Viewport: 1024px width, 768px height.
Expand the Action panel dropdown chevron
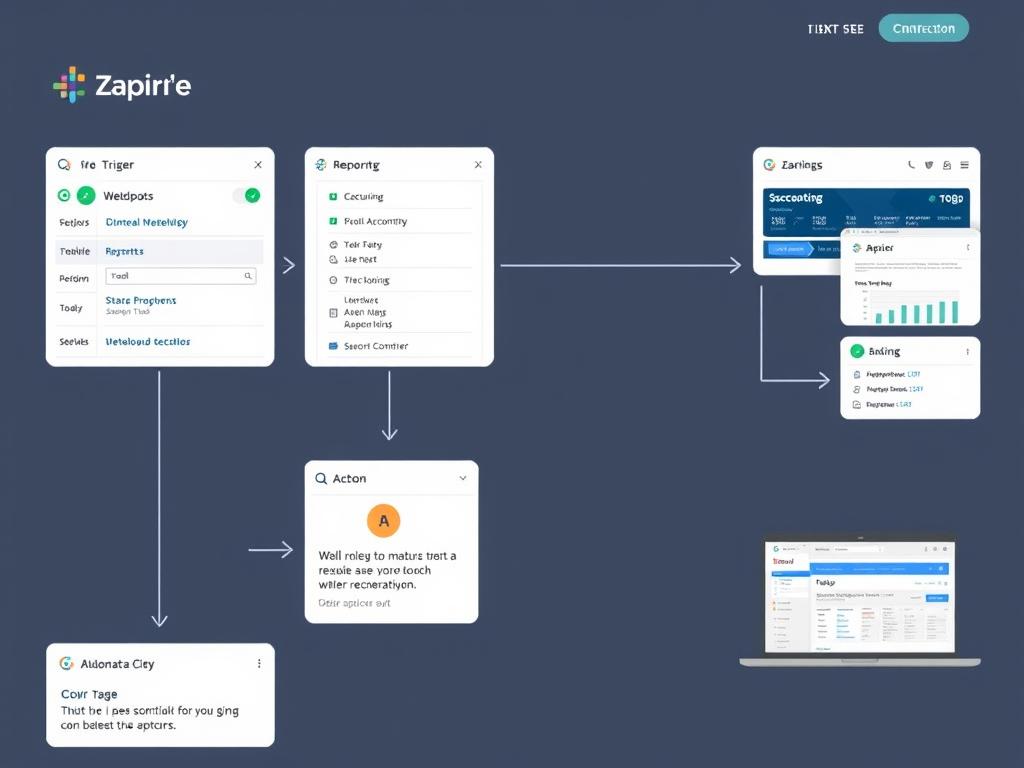(x=462, y=478)
